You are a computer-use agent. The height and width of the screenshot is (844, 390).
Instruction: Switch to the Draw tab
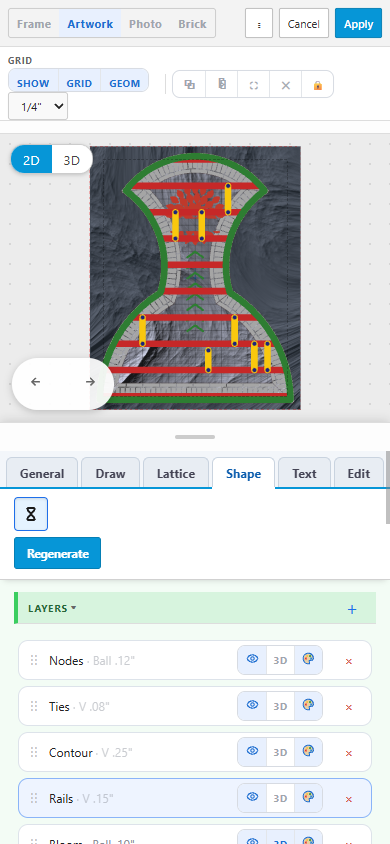[x=110, y=473]
